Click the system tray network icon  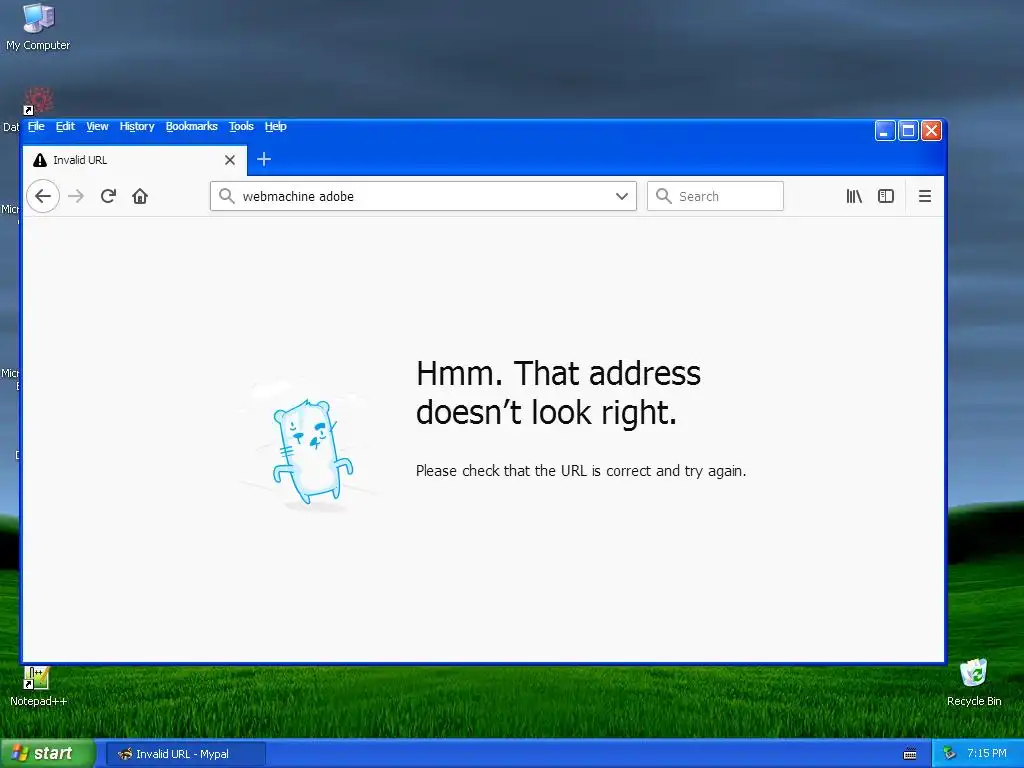pyautogui.click(x=950, y=754)
